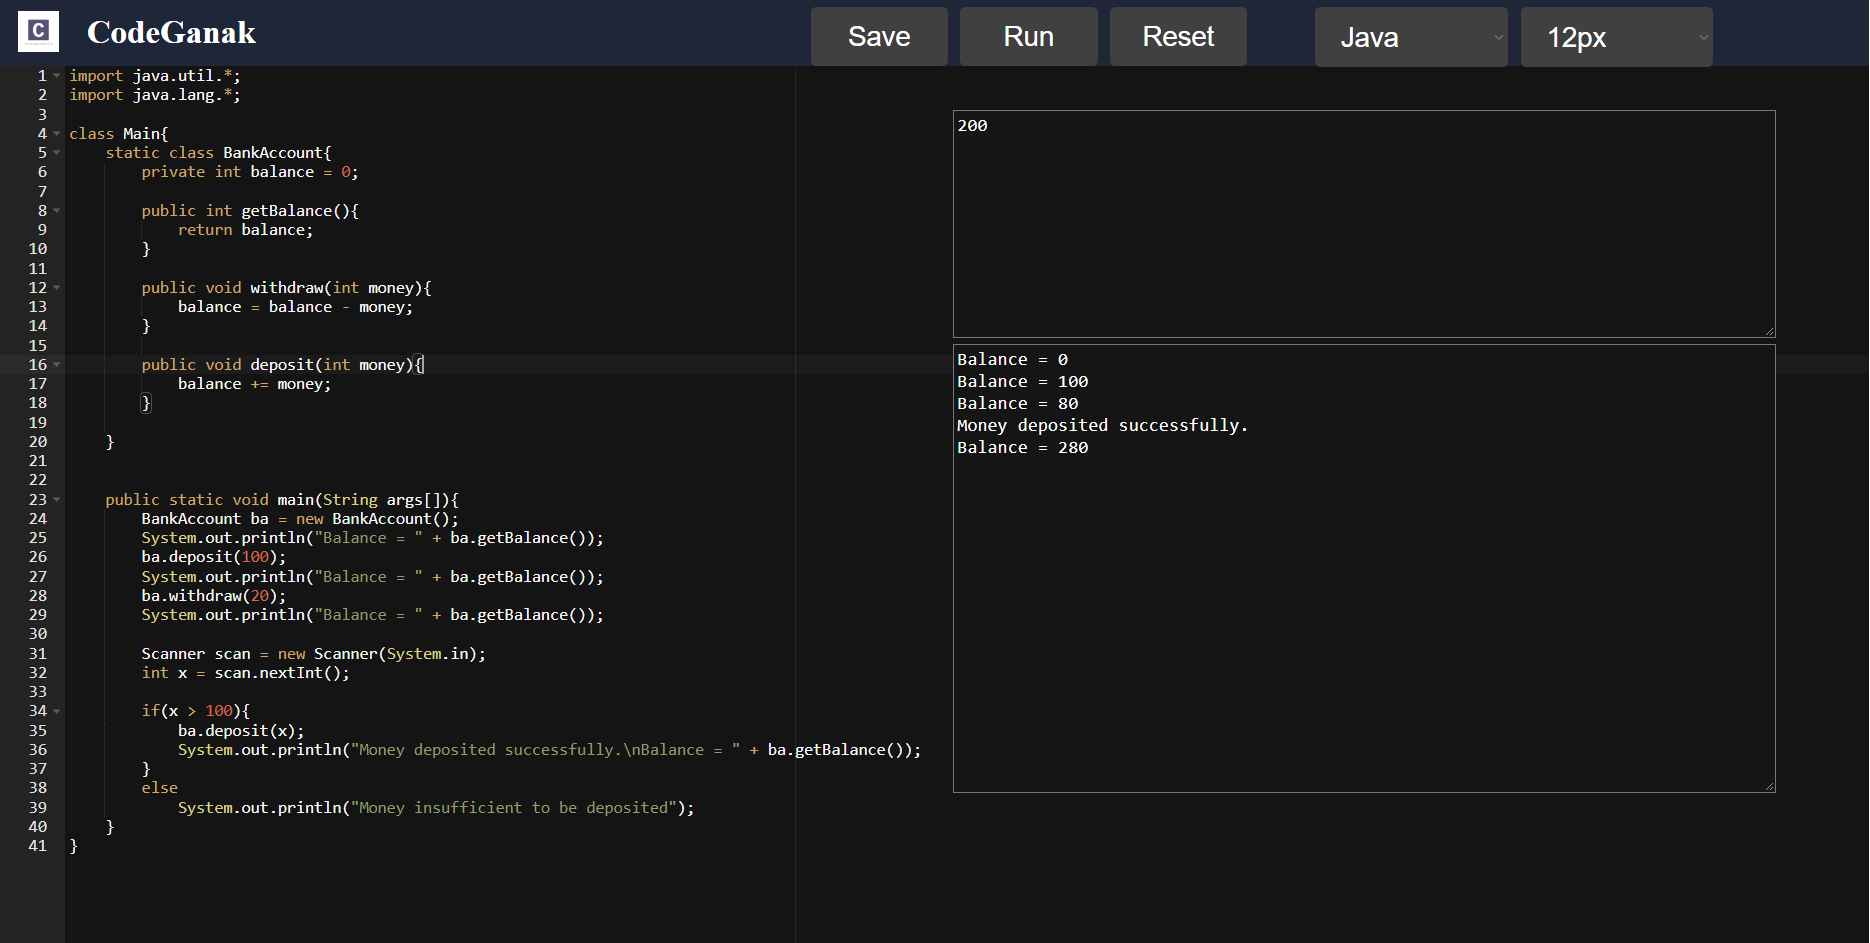Collapse the import fold at line 1
This screenshot has height=943, width=1870.
pyautogui.click(x=57, y=76)
